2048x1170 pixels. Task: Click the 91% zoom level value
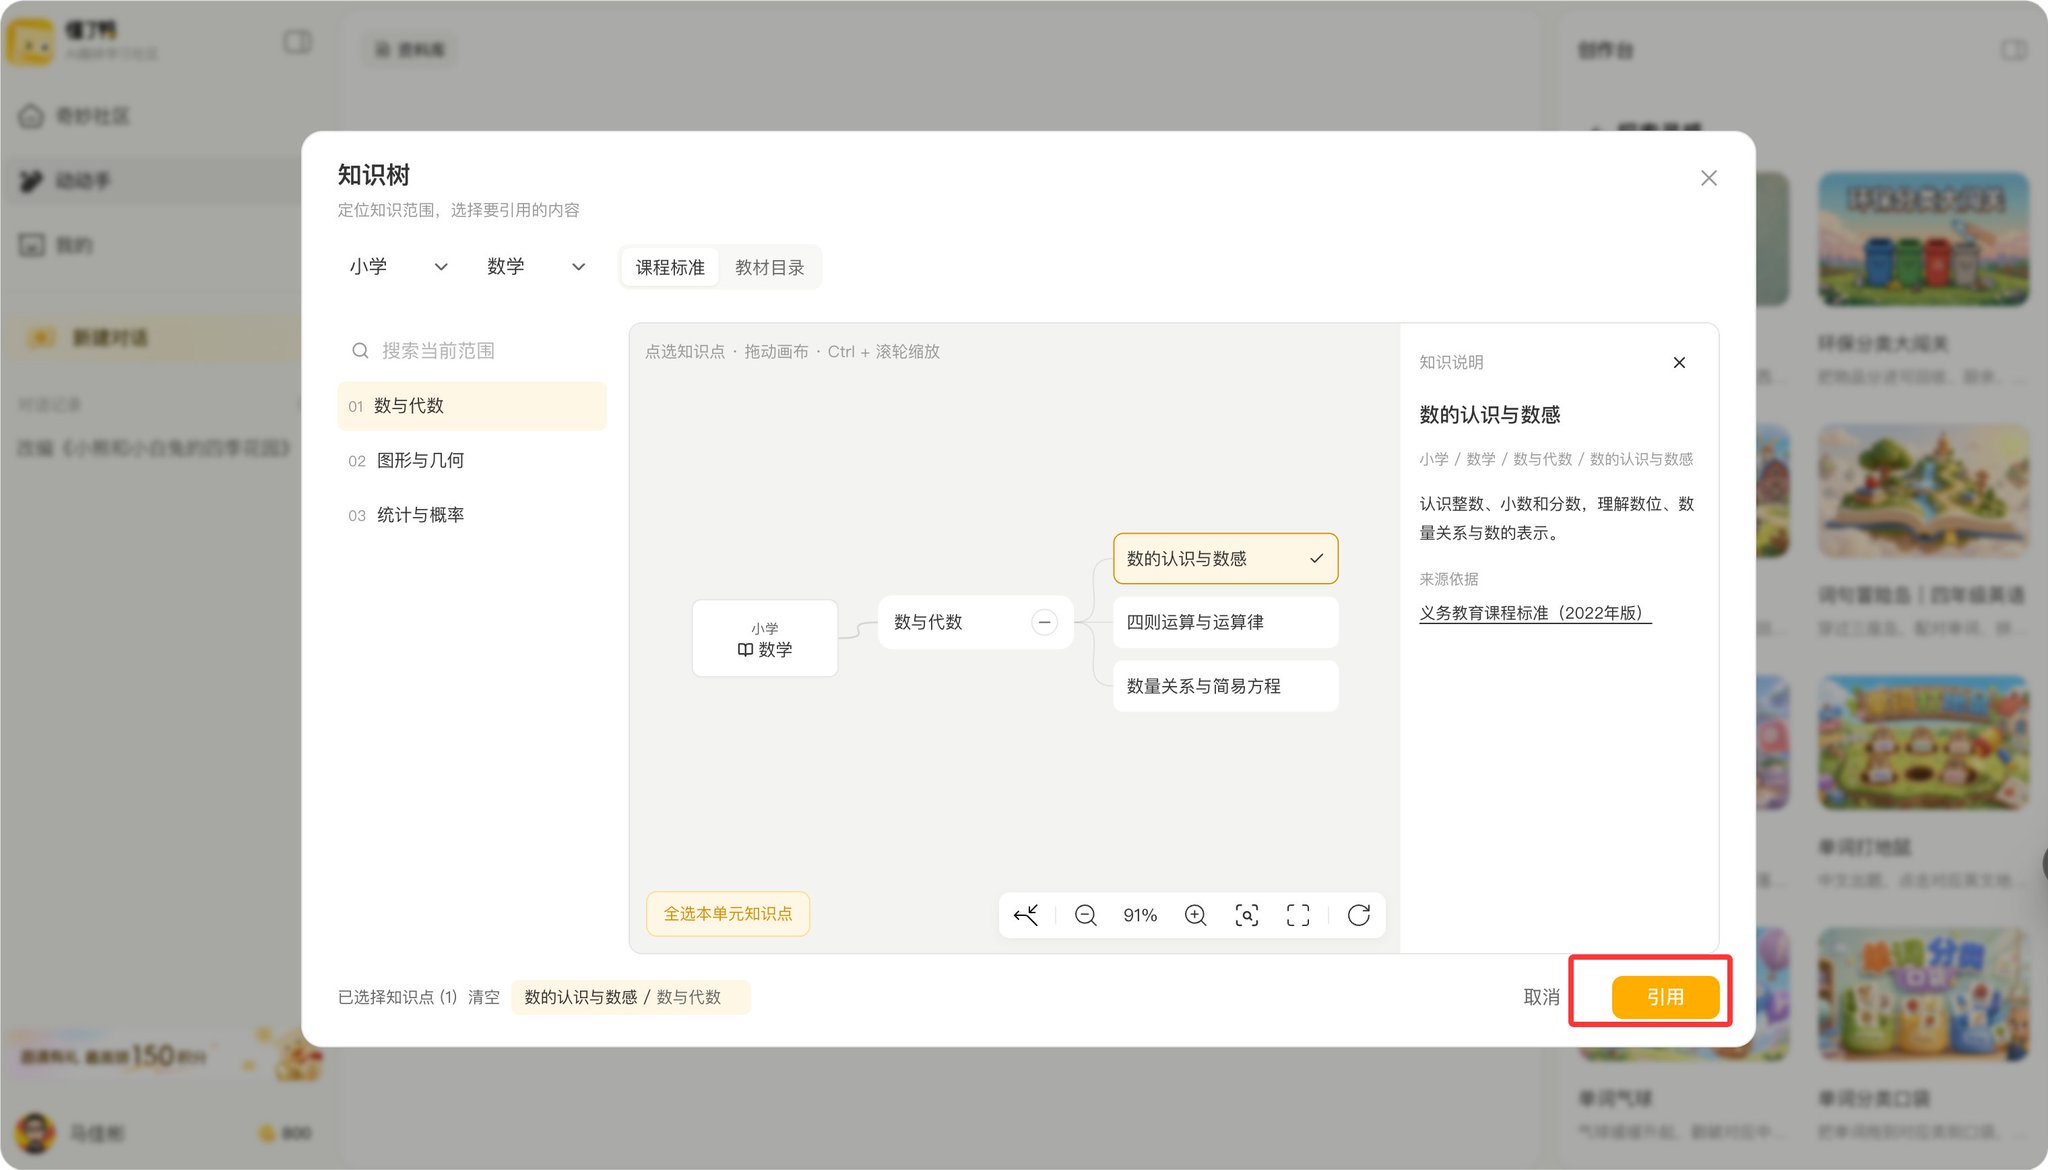(1140, 915)
